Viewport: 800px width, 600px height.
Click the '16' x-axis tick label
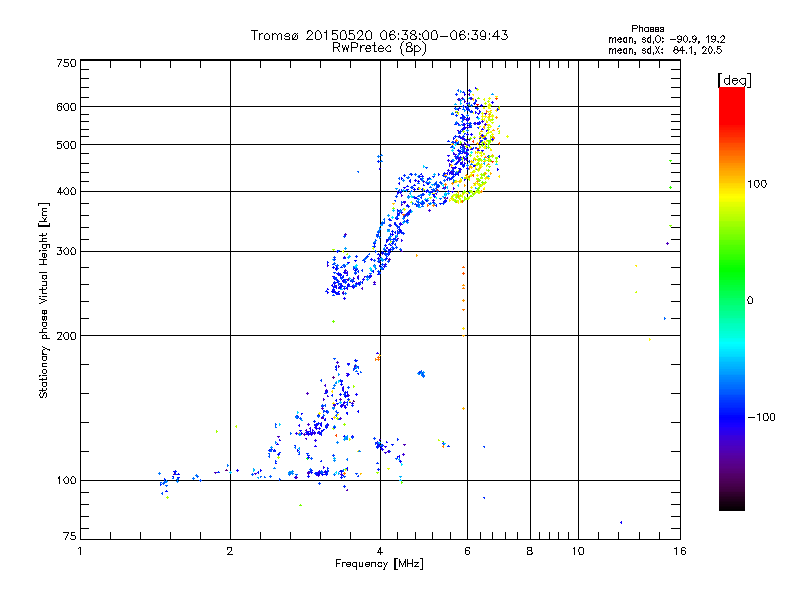[680, 551]
